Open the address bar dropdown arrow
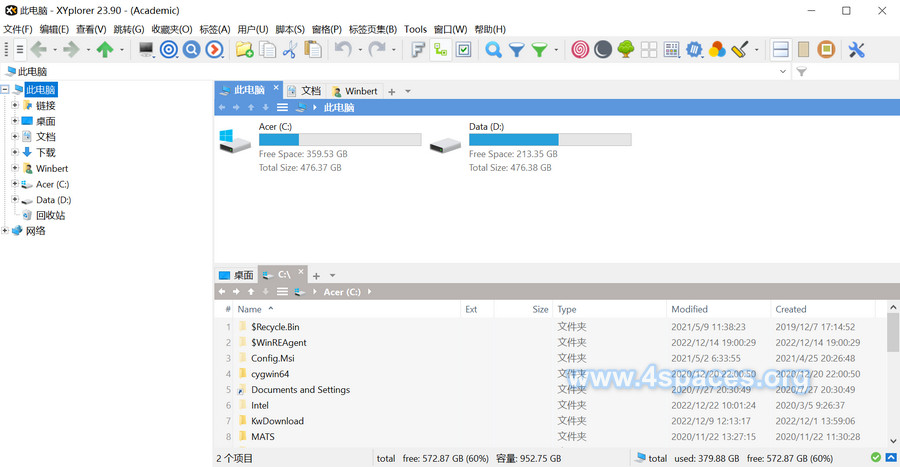 782,72
